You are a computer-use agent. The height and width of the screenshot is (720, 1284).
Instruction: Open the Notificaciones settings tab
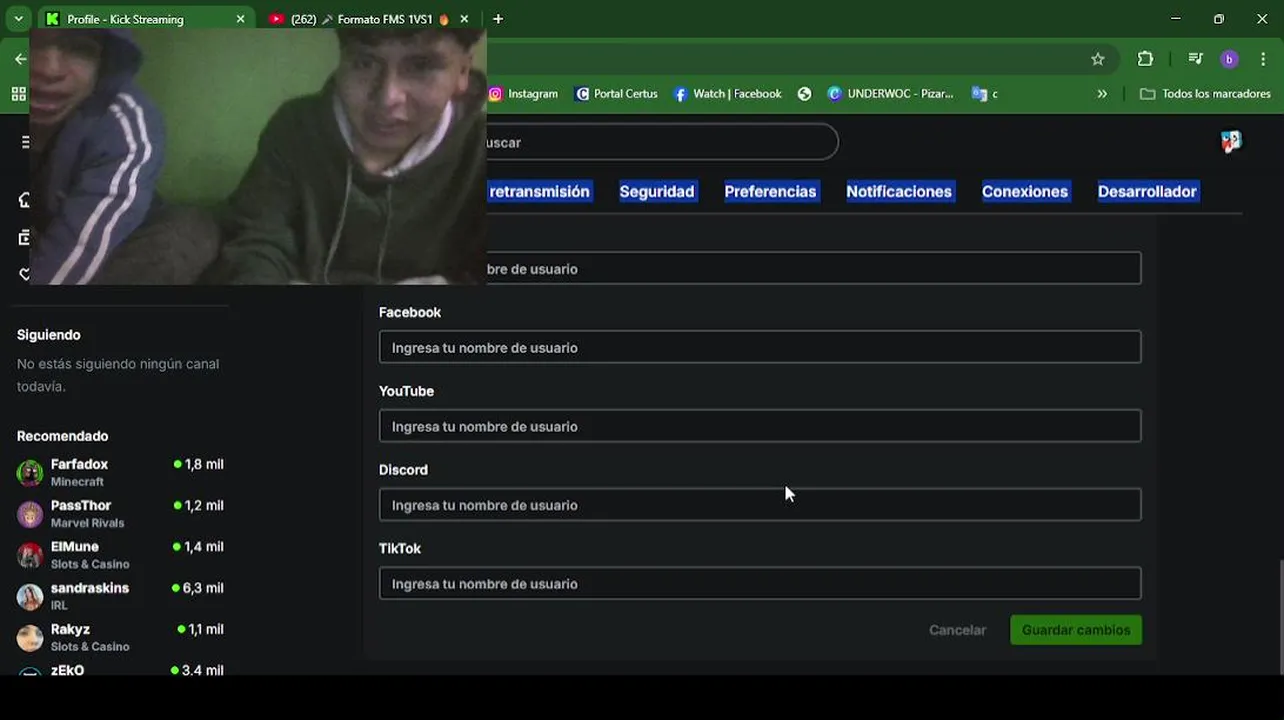pos(899,191)
